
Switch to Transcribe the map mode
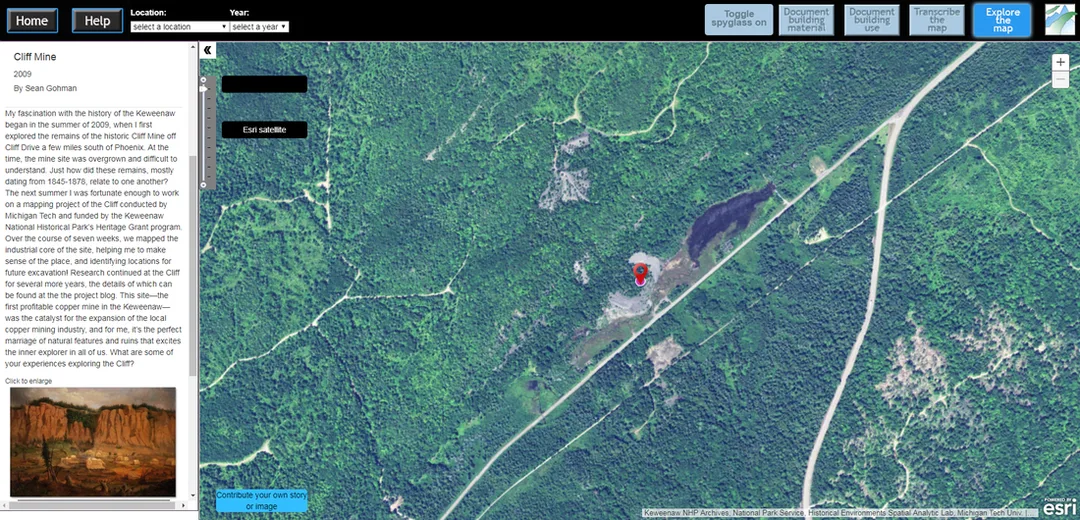point(937,19)
